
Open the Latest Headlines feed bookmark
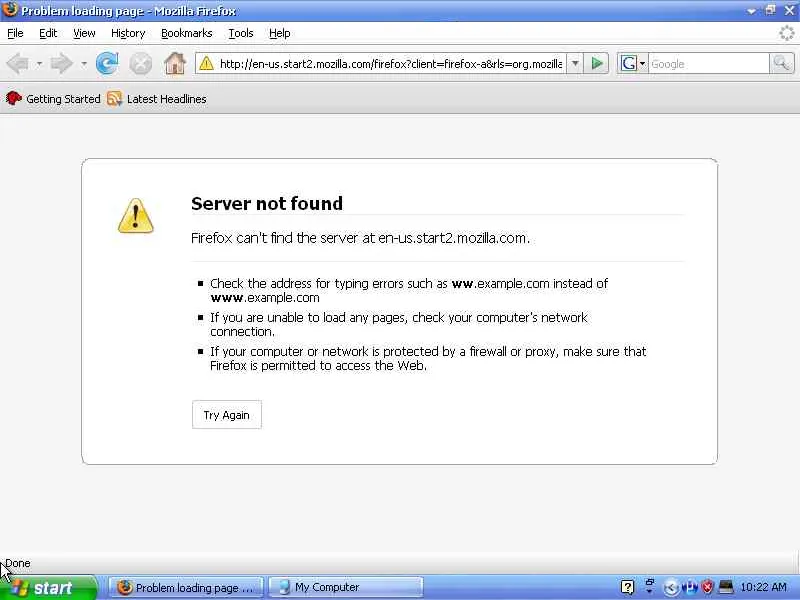point(157,99)
